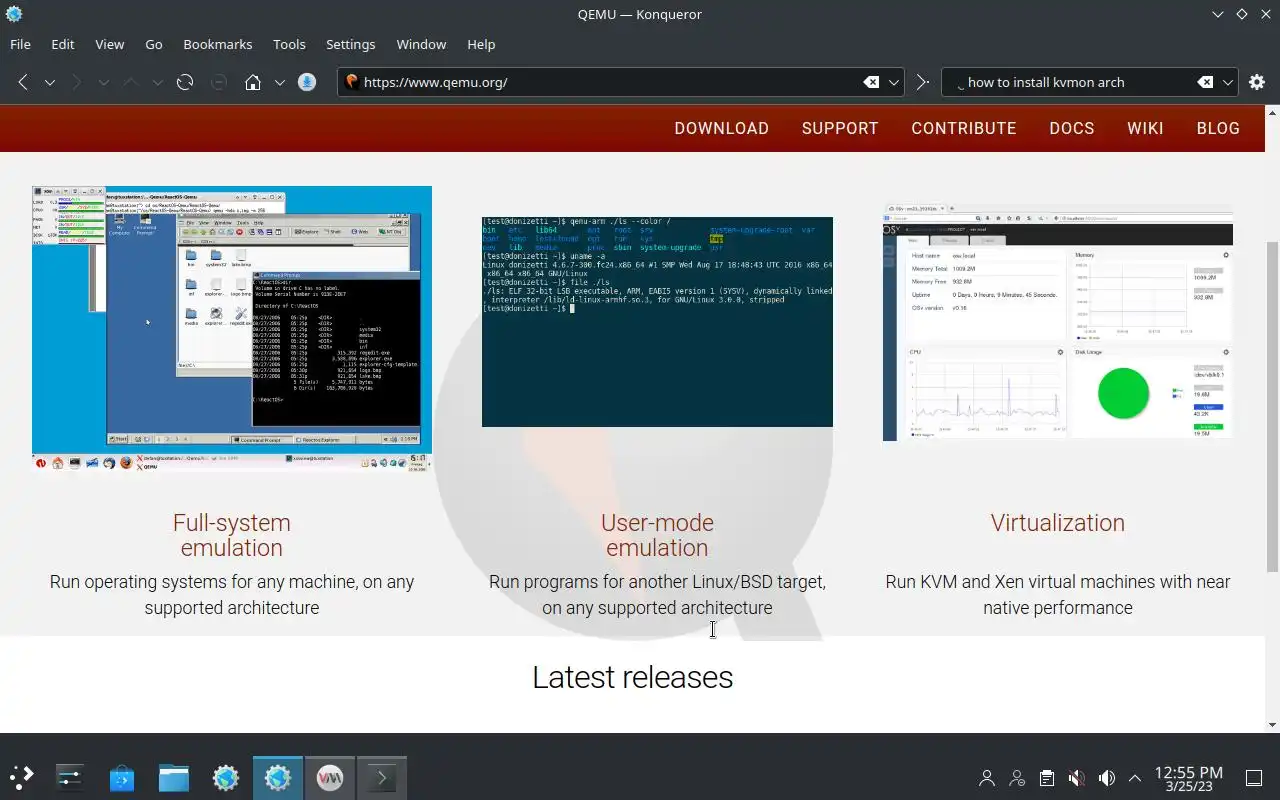This screenshot has height=800, width=1280.
Task: Open the Up arrow's dropdown chevron
Action: pos(157,82)
